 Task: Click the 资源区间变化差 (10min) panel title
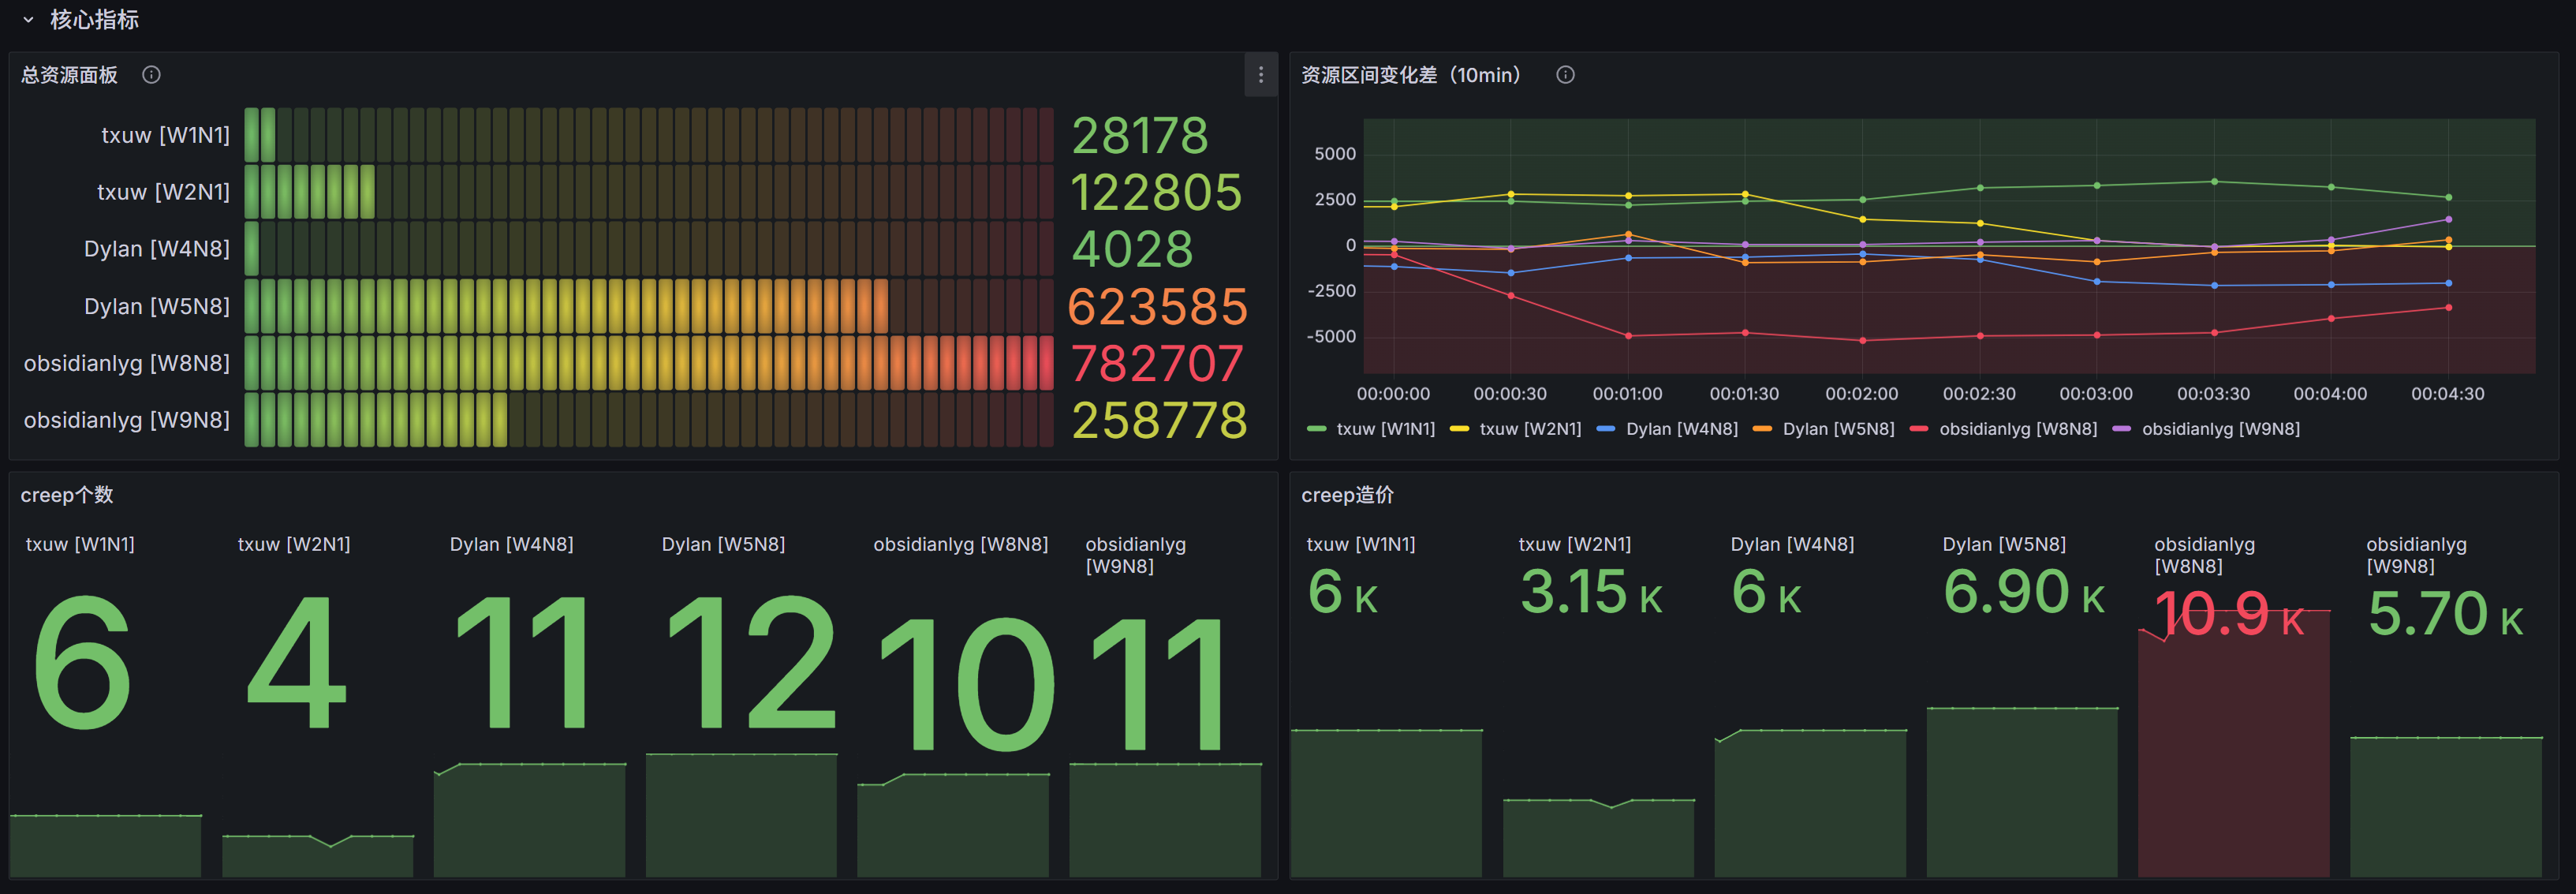[x=1410, y=75]
